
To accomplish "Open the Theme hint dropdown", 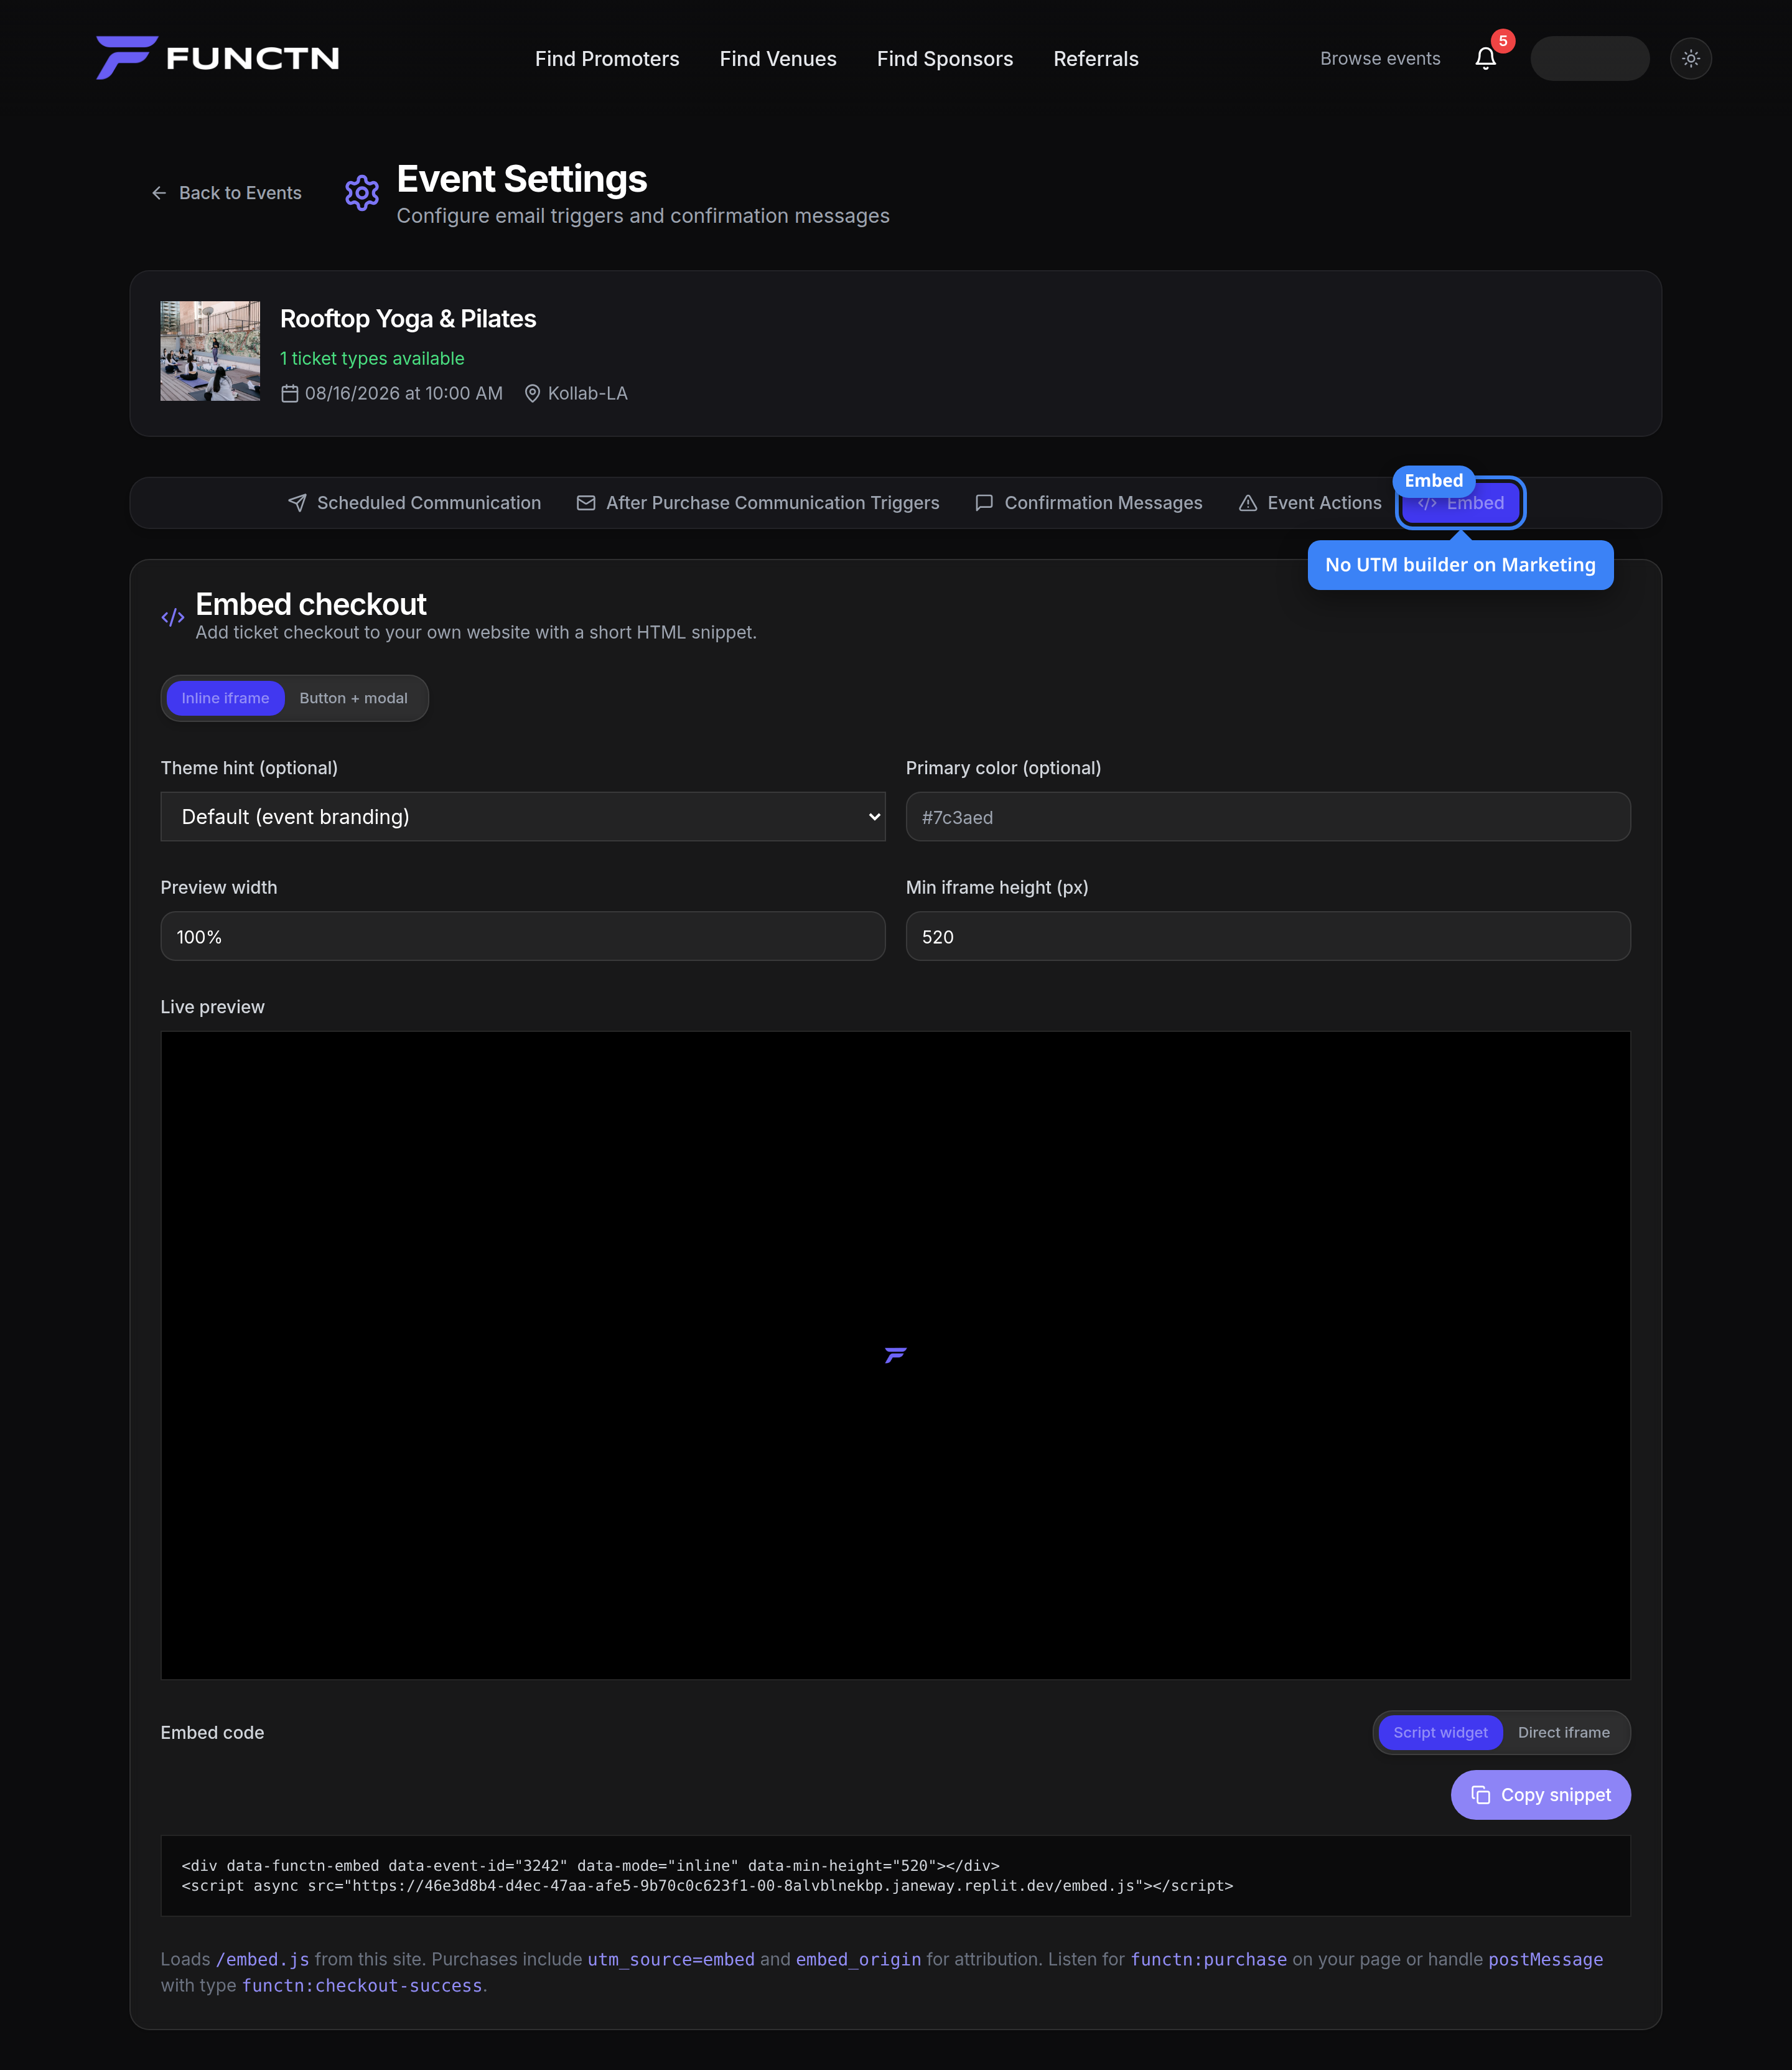I will pyautogui.click(x=523, y=817).
